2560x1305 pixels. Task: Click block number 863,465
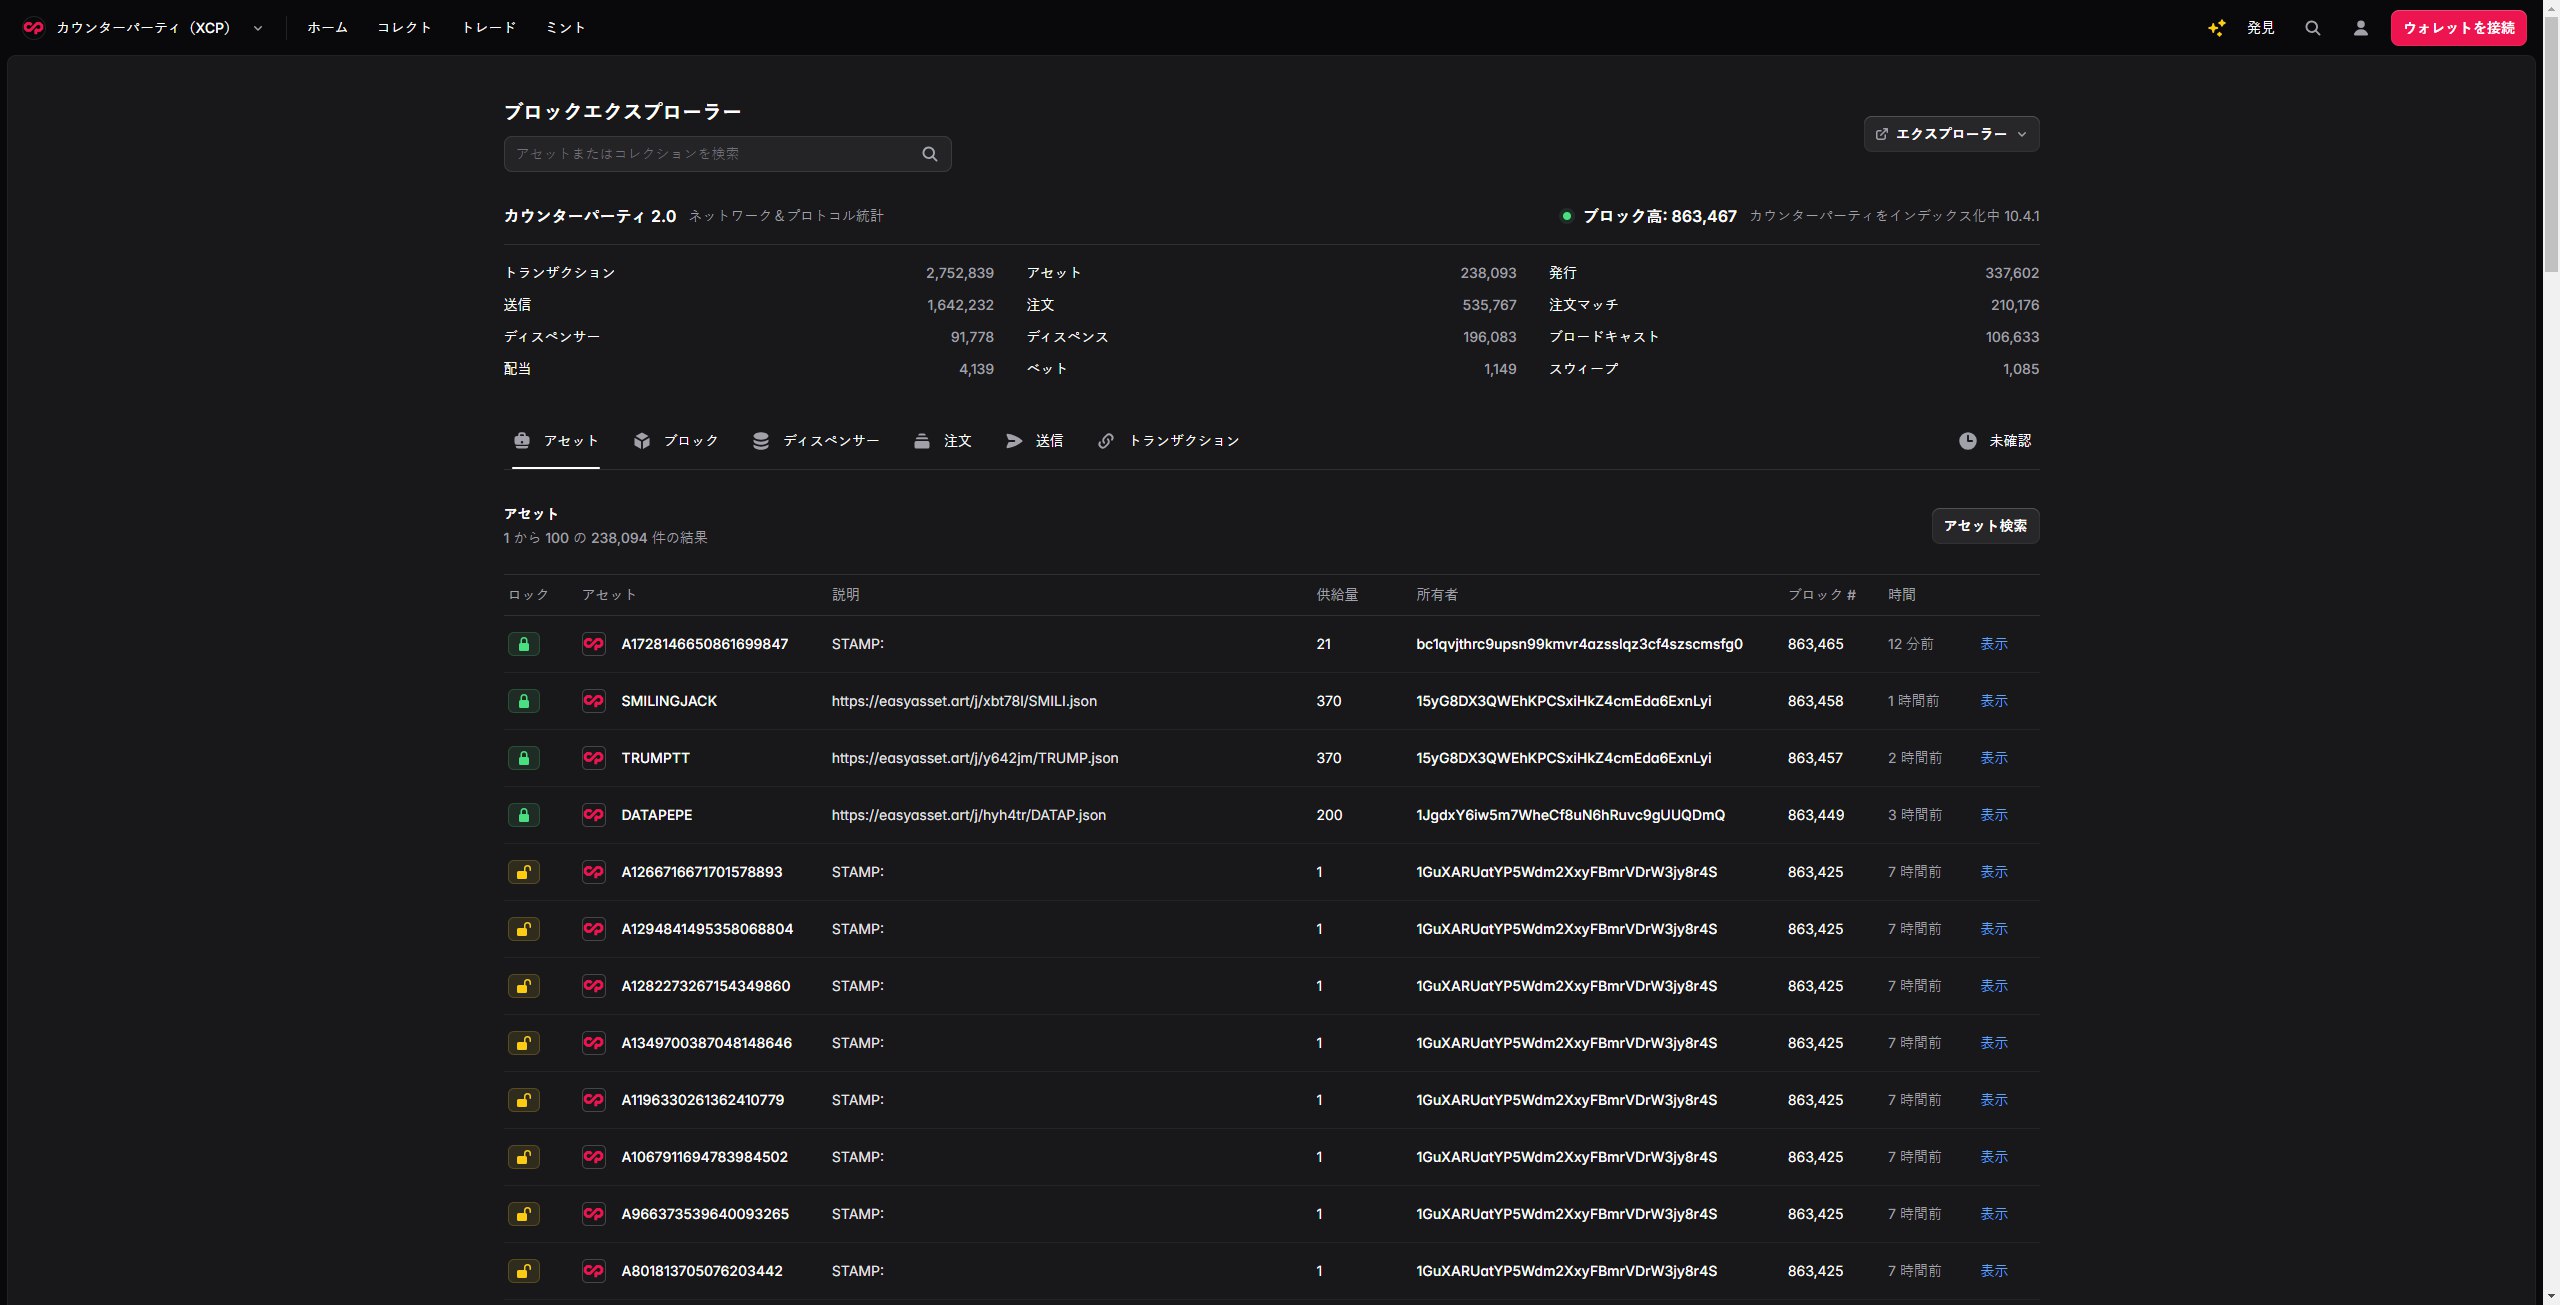pyautogui.click(x=1815, y=644)
